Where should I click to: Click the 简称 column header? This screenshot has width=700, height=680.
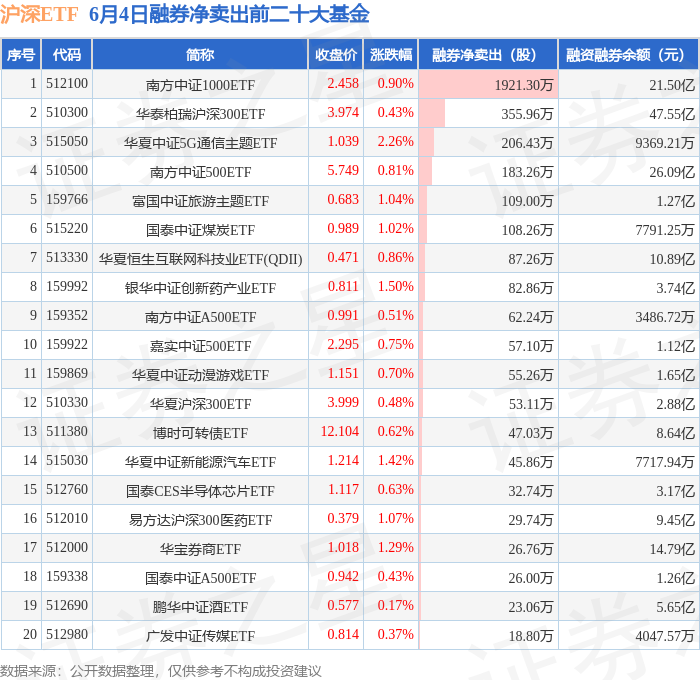(x=200, y=54)
